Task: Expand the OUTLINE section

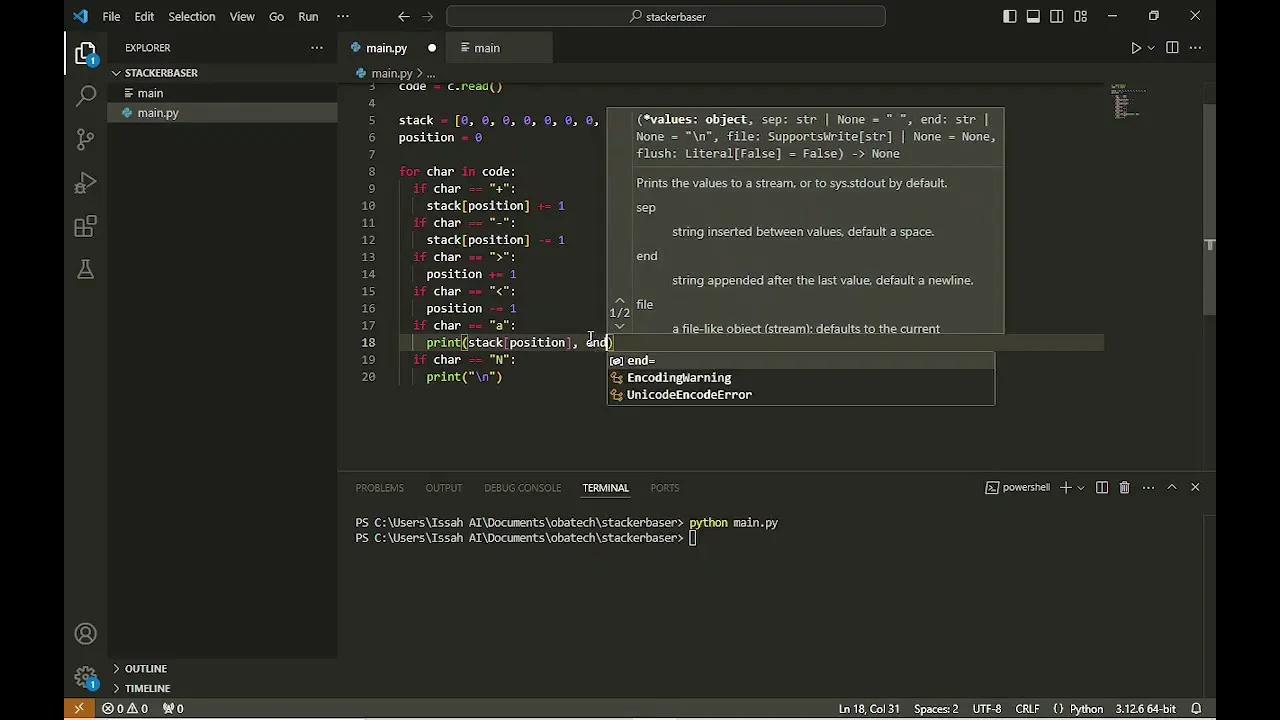Action: point(145,668)
